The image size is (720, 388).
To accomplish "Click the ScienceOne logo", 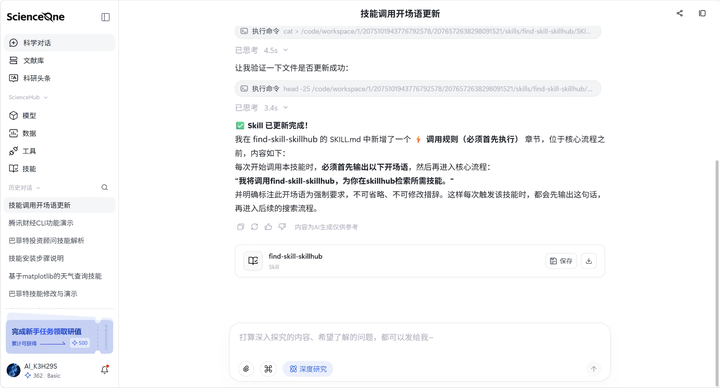I will pyautogui.click(x=35, y=17).
